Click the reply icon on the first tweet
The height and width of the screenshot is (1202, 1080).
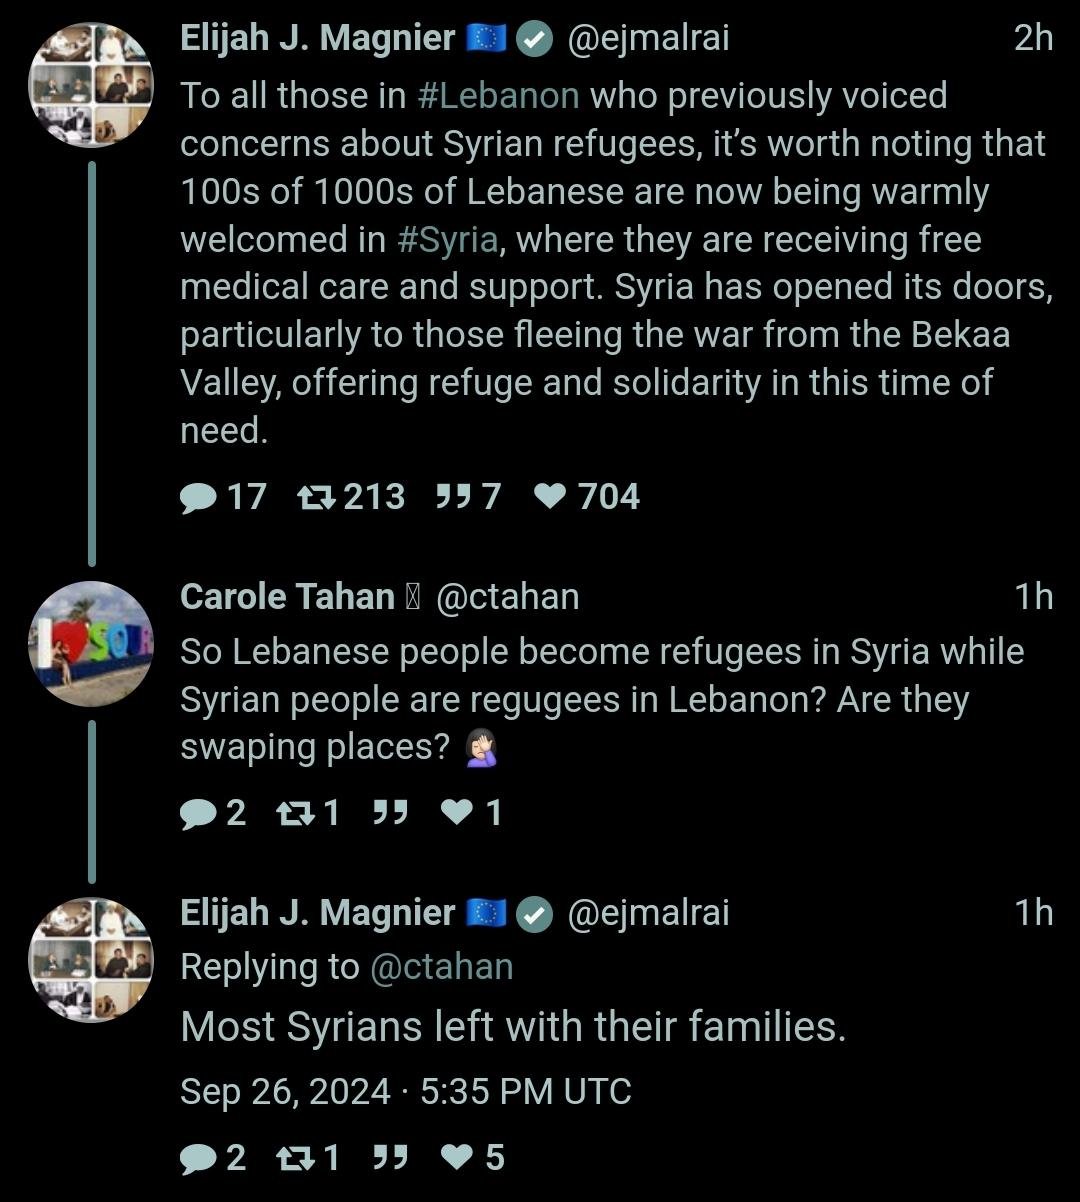click(x=199, y=497)
